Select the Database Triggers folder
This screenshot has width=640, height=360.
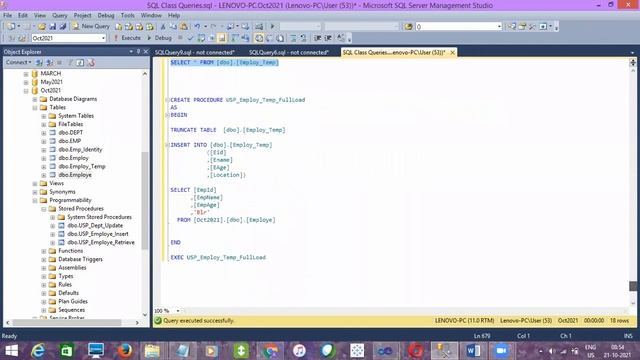point(80,259)
